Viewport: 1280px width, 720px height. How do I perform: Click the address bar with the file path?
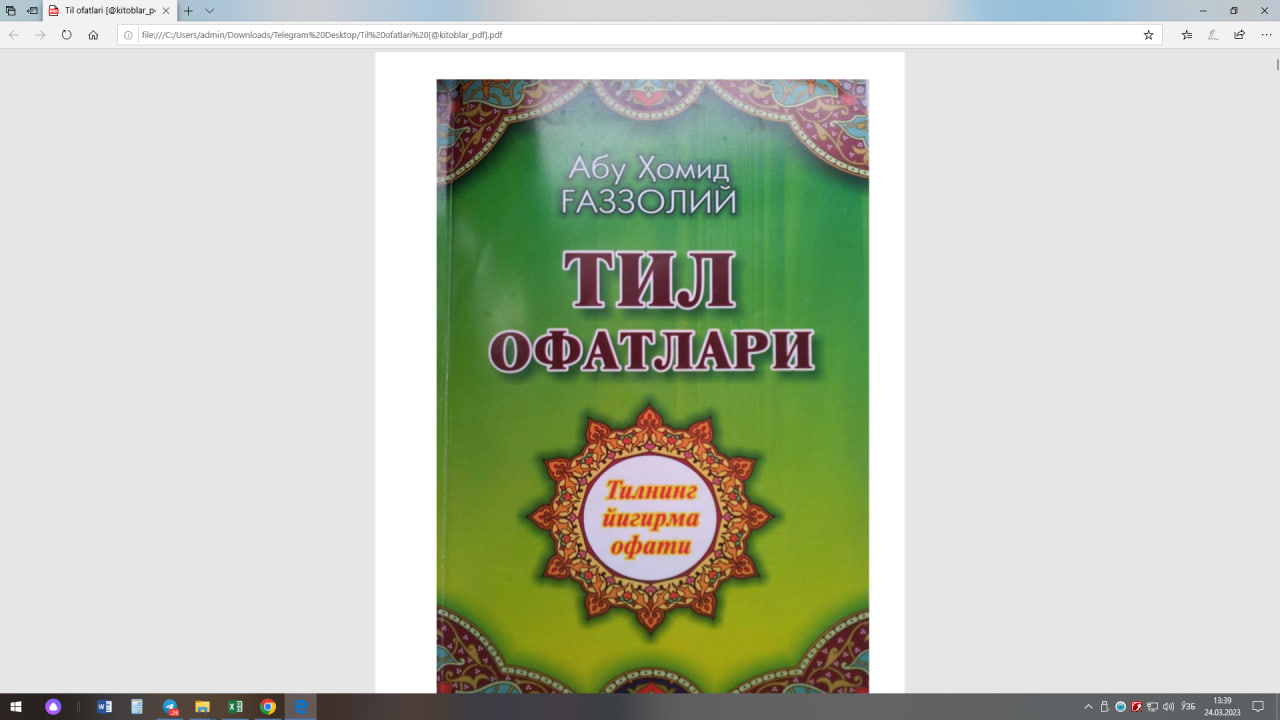(640, 34)
